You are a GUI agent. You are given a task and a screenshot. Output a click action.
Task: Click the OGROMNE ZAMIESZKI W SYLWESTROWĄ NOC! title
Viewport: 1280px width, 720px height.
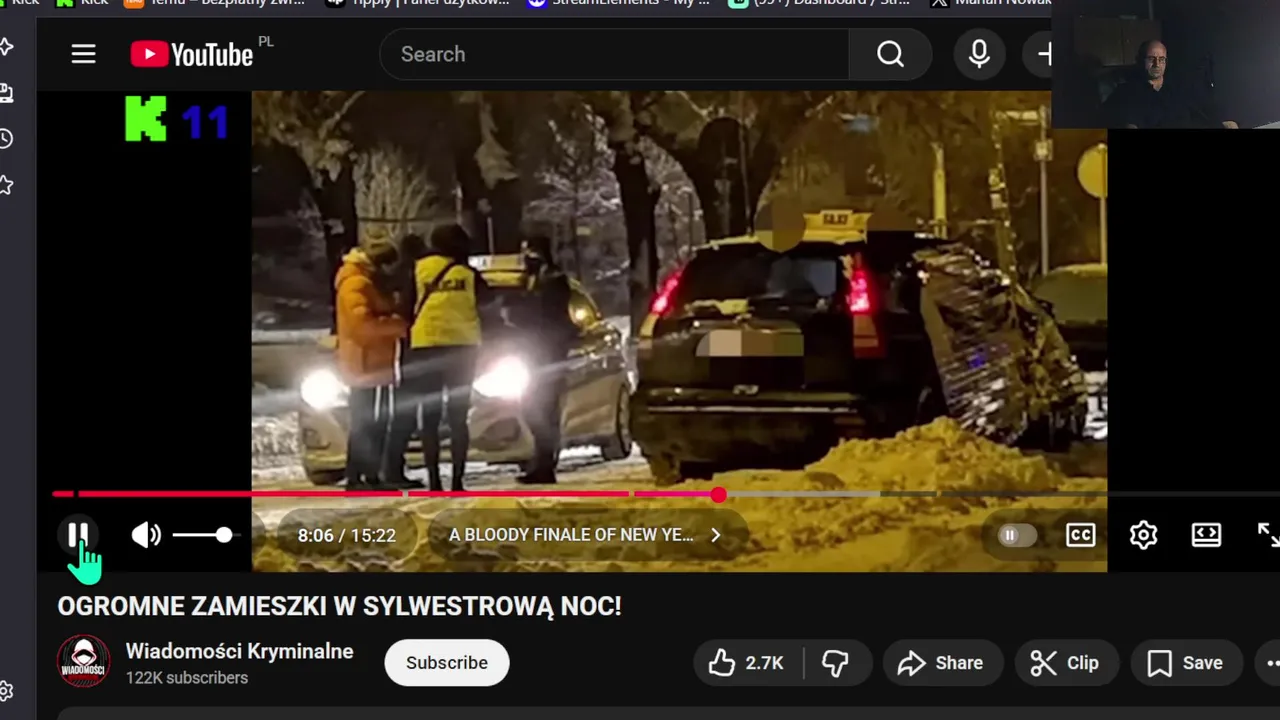pyautogui.click(x=340, y=606)
